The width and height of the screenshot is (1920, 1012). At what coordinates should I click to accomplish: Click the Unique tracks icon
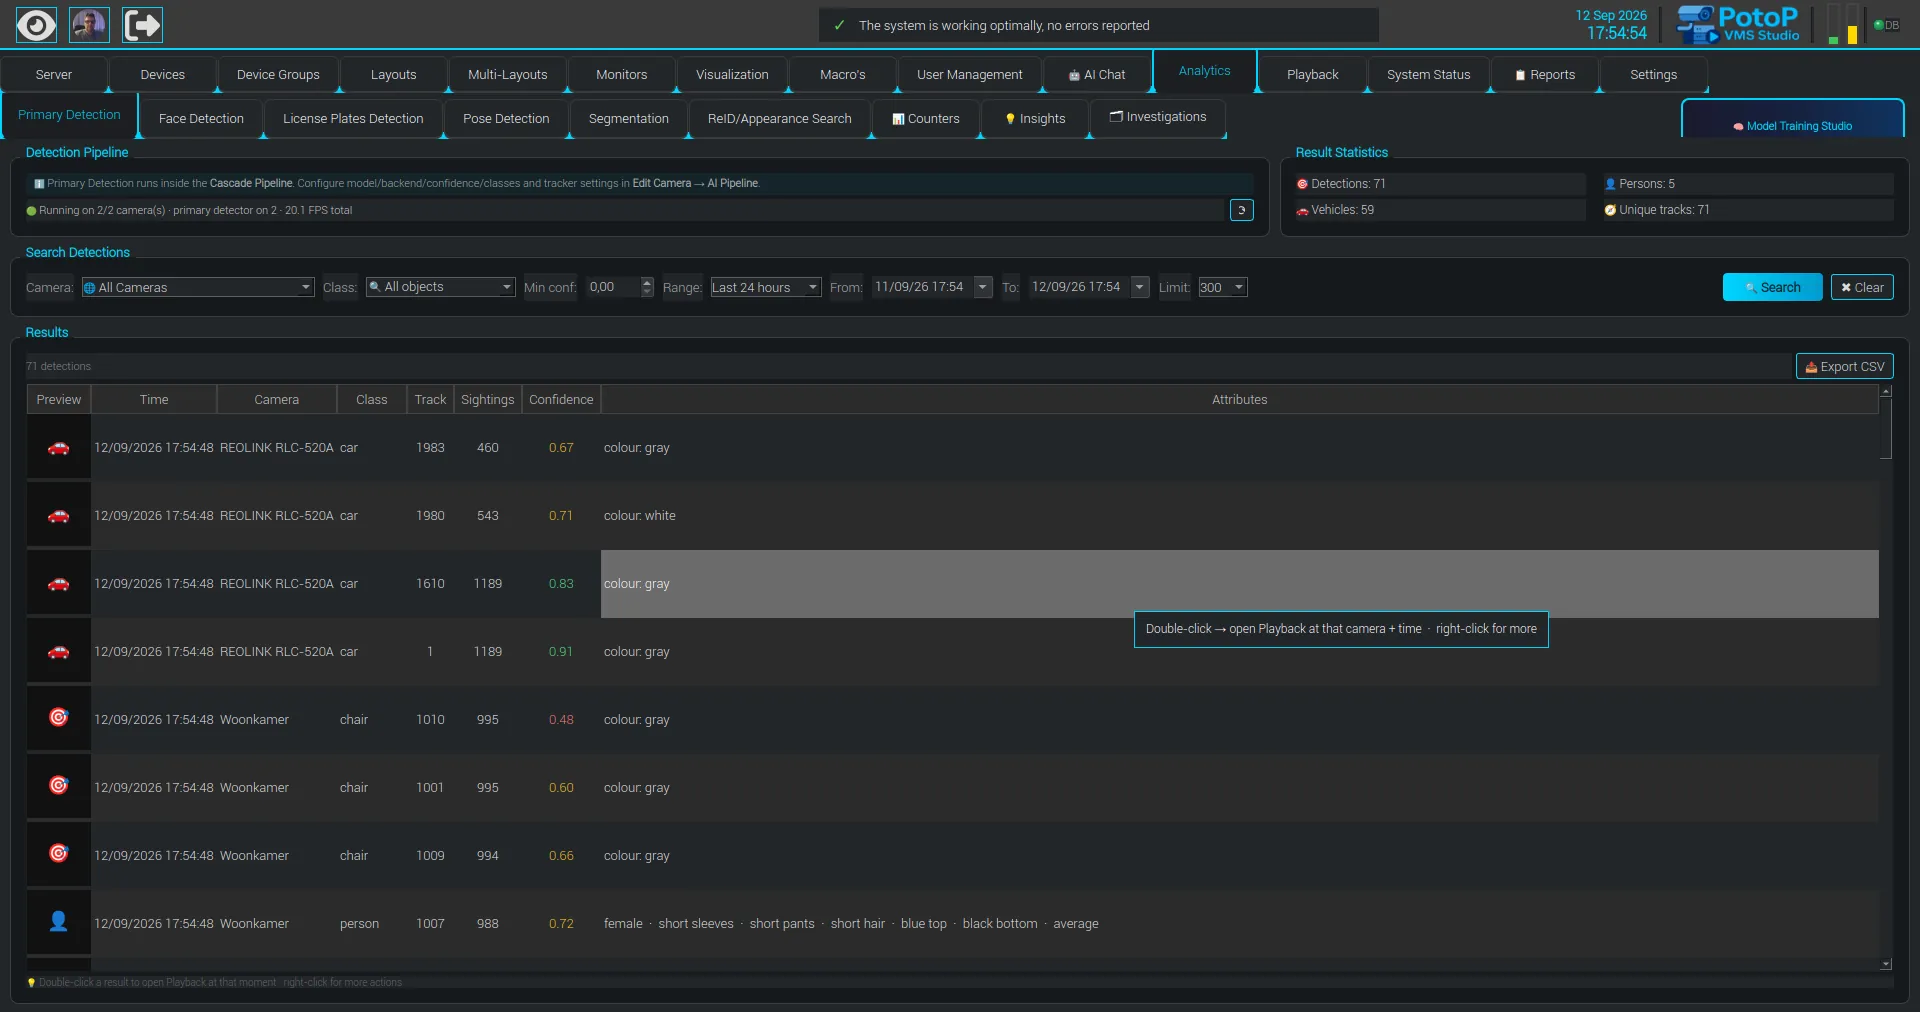(1610, 210)
